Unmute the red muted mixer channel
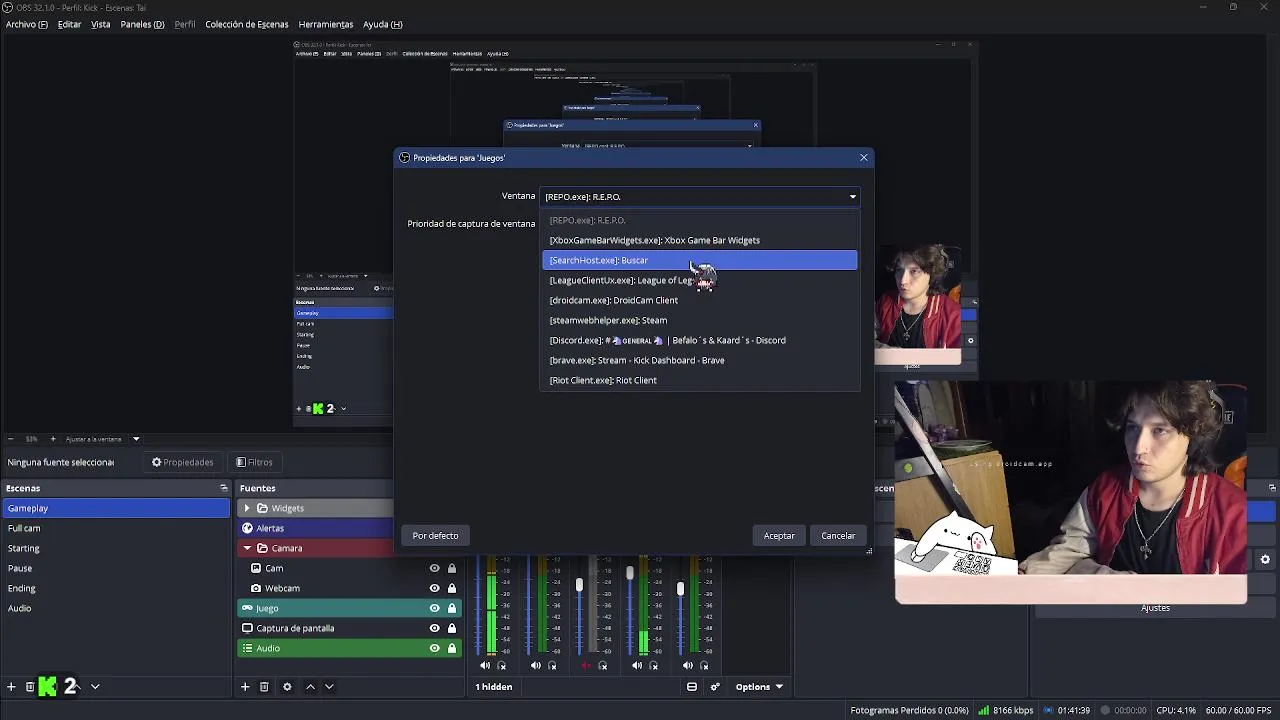1280x720 pixels. [x=587, y=666]
